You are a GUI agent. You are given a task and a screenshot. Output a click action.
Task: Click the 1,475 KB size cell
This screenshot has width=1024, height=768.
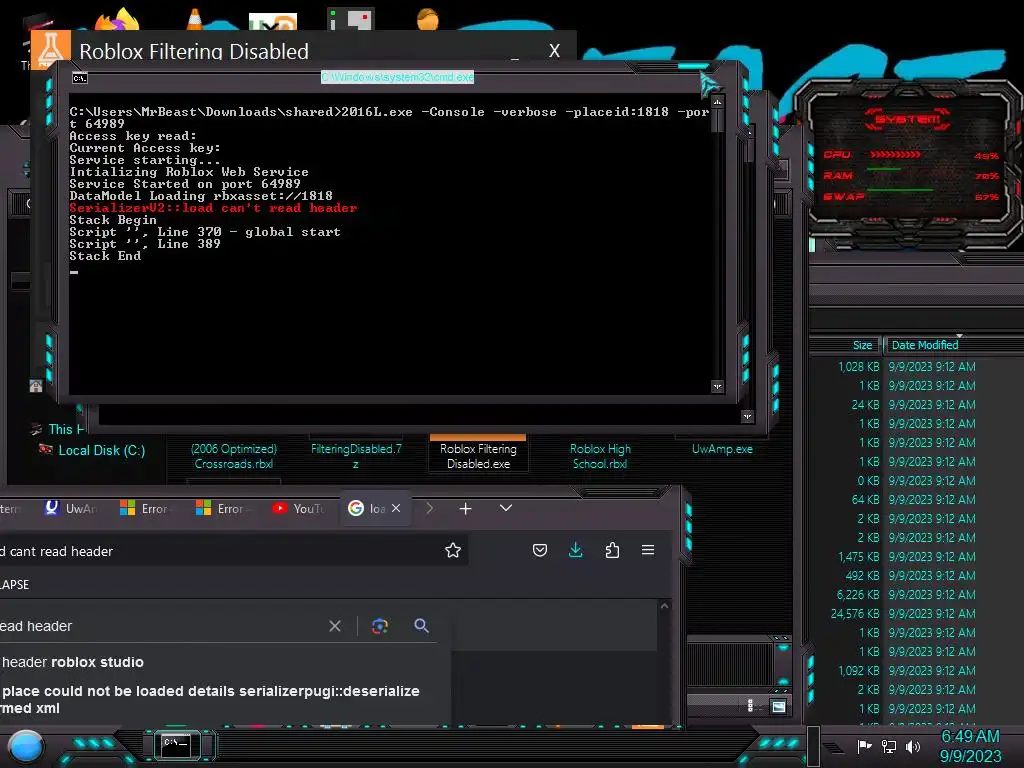[858, 556]
